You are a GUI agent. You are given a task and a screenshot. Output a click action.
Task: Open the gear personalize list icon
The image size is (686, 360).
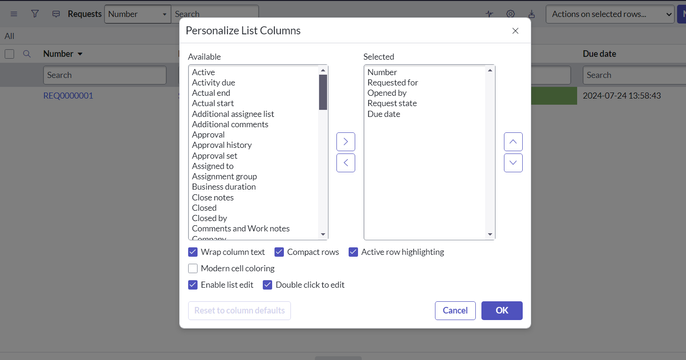510,14
